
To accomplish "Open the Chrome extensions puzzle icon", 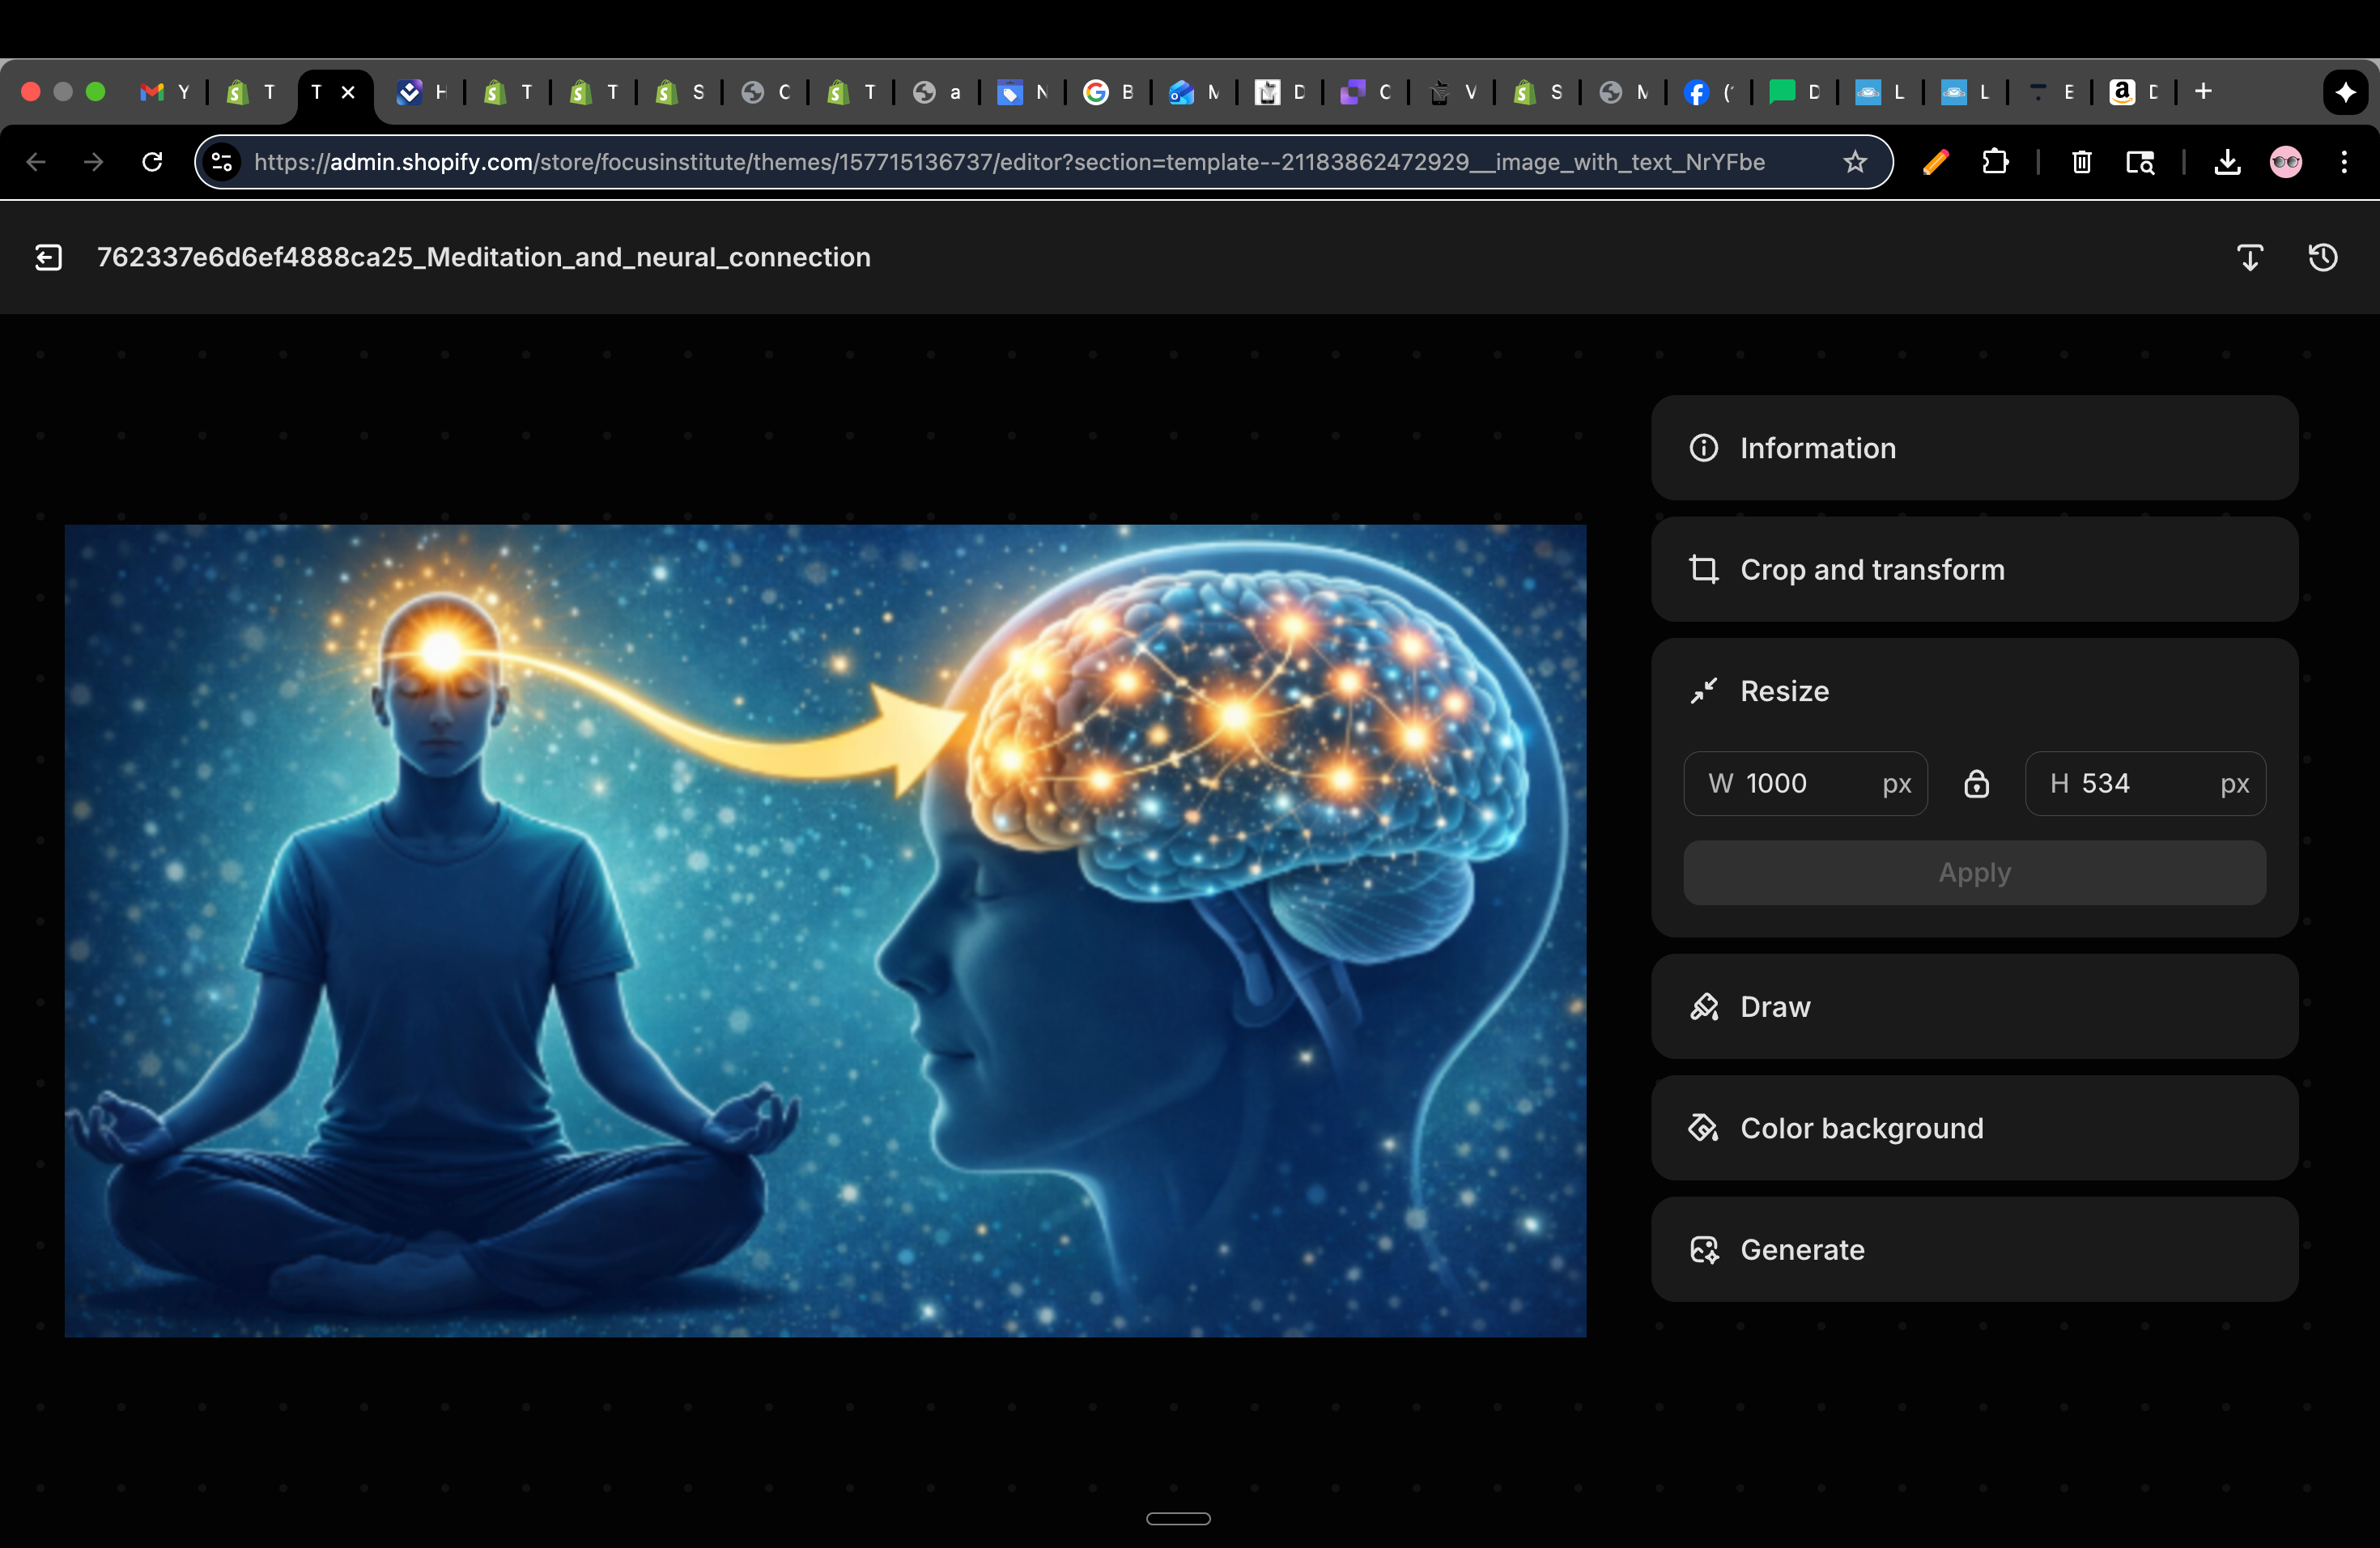I will point(1995,162).
